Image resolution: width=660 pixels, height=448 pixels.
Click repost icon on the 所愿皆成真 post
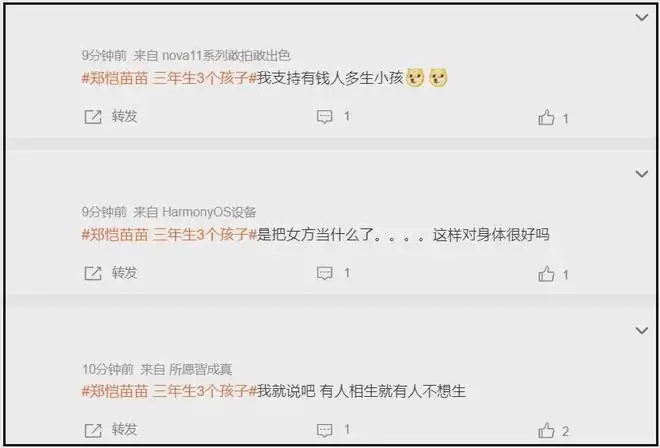point(93,430)
